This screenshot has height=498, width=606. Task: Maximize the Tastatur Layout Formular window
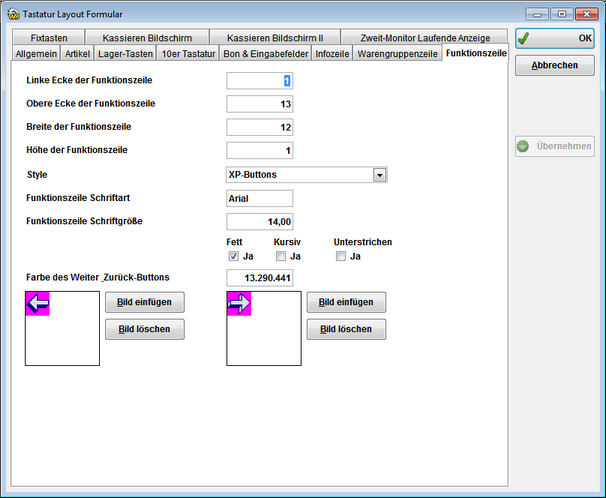tap(562, 14)
